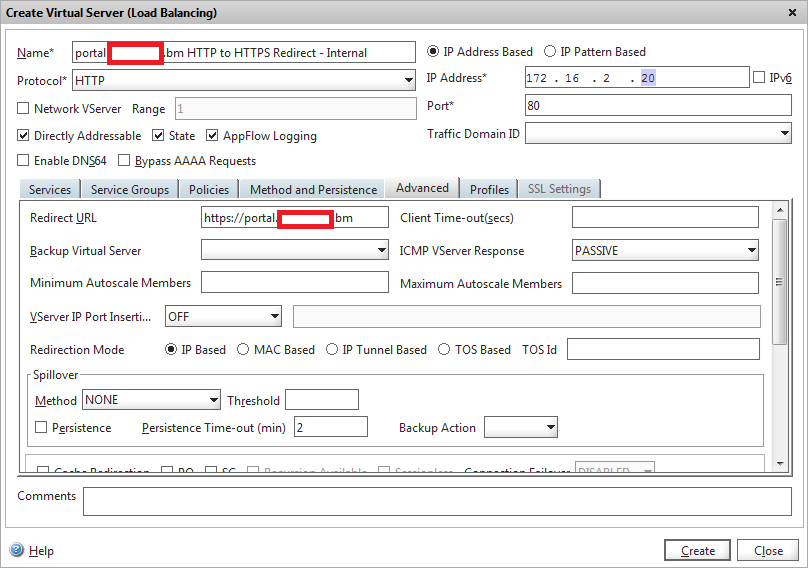This screenshot has width=808, height=568.
Task: Click scrollbar up arrow in Advanced panel
Action: coord(780,210)
